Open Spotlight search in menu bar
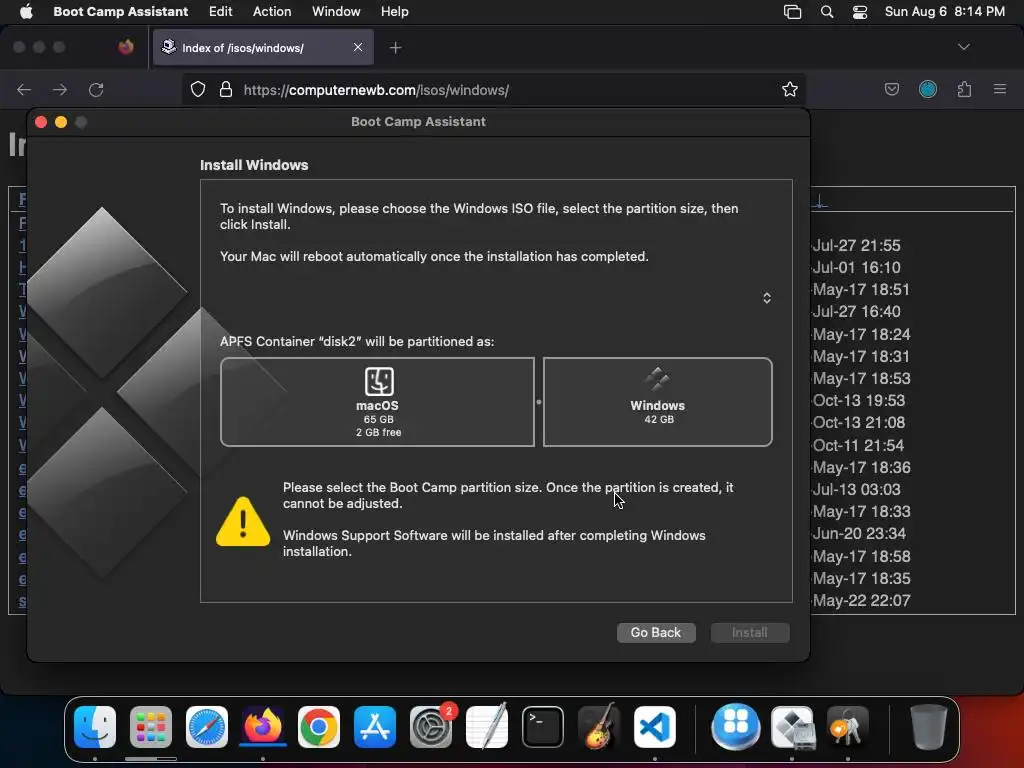This screenshot has width=1024, height=768. point(827,12)
